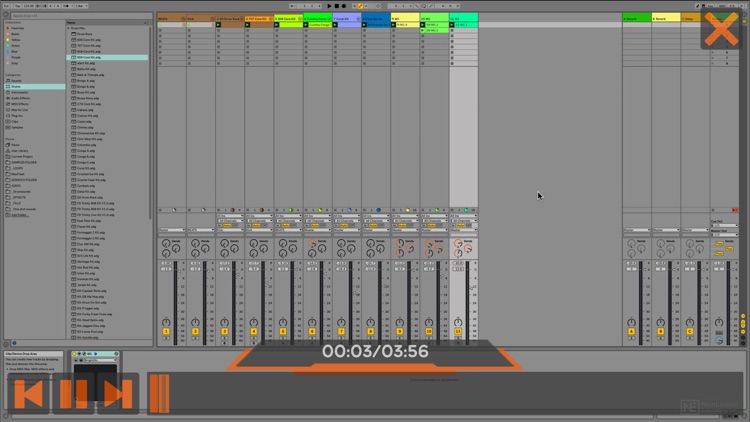The image size is (750, 422).
Task: Launch the second clip on track 10
Action: (x=422, y=30)
